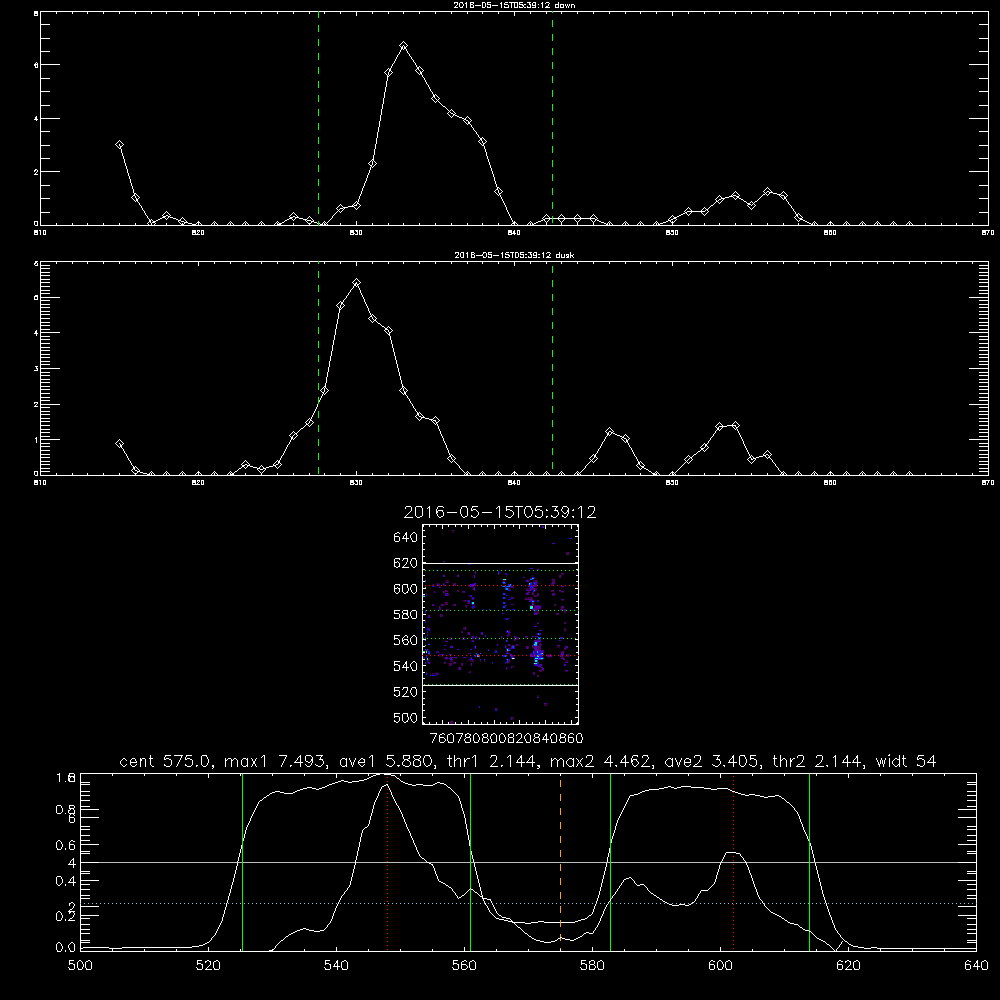Click the timestamp title above the heatmap image
The image size is (1000, 1000).
500,512
